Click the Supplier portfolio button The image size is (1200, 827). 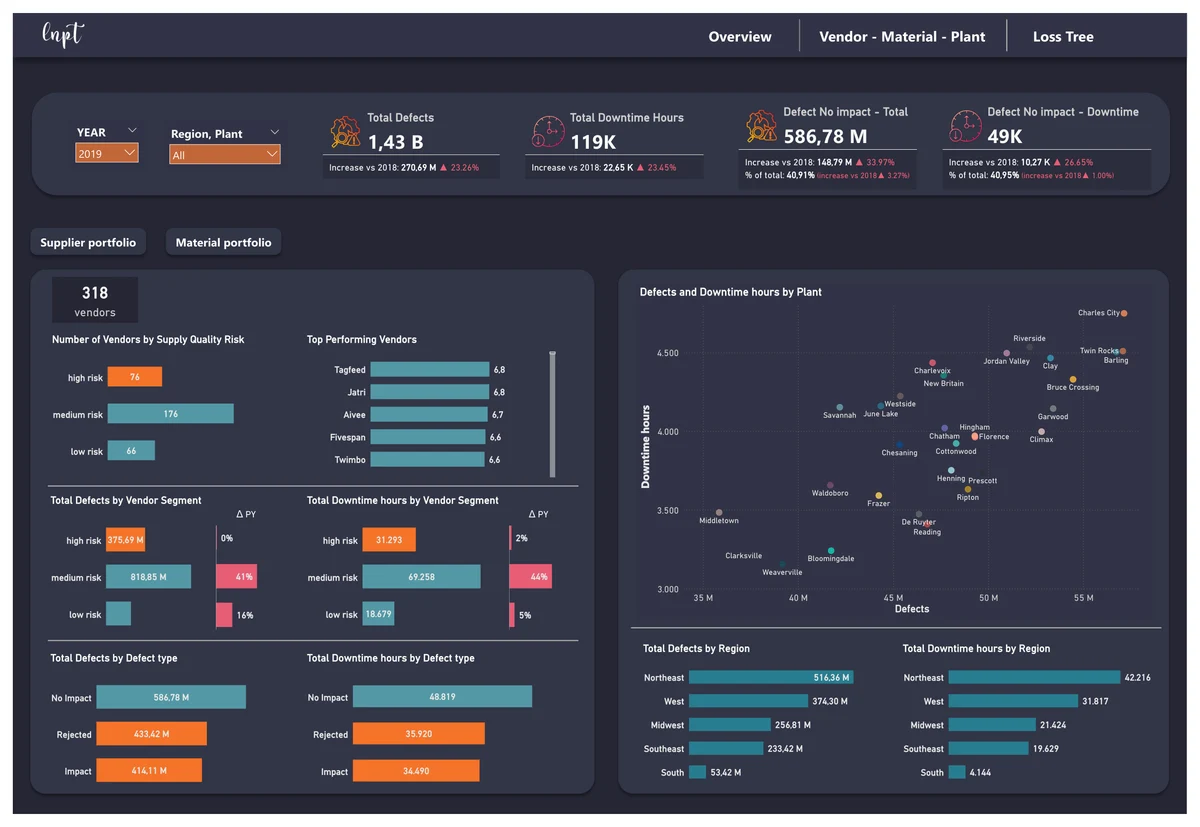pos(88,242)
